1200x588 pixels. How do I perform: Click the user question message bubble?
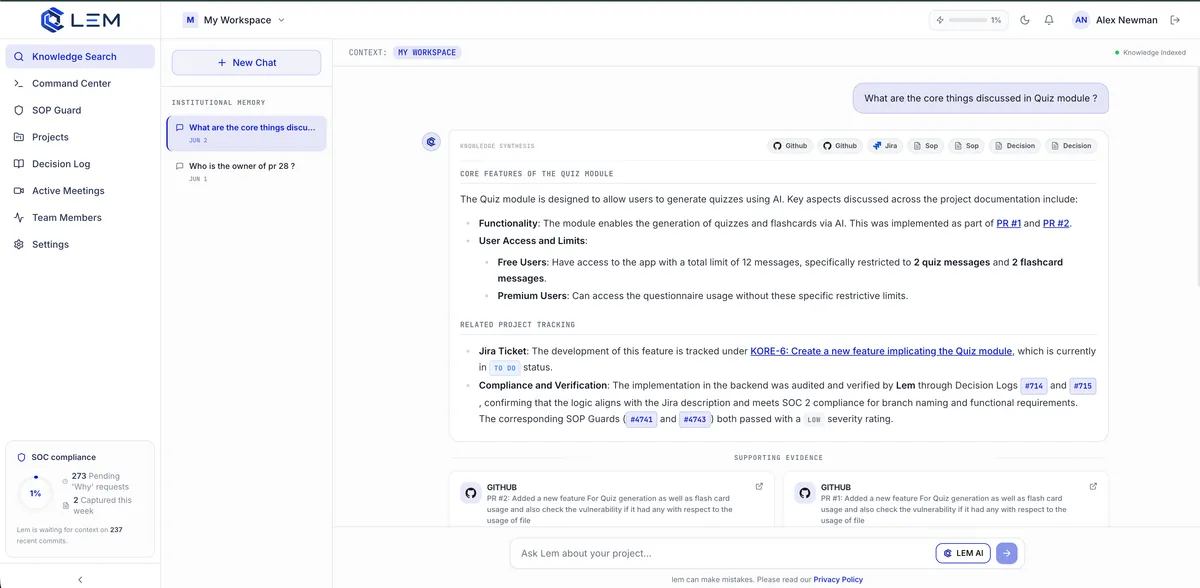click(980, 98)
